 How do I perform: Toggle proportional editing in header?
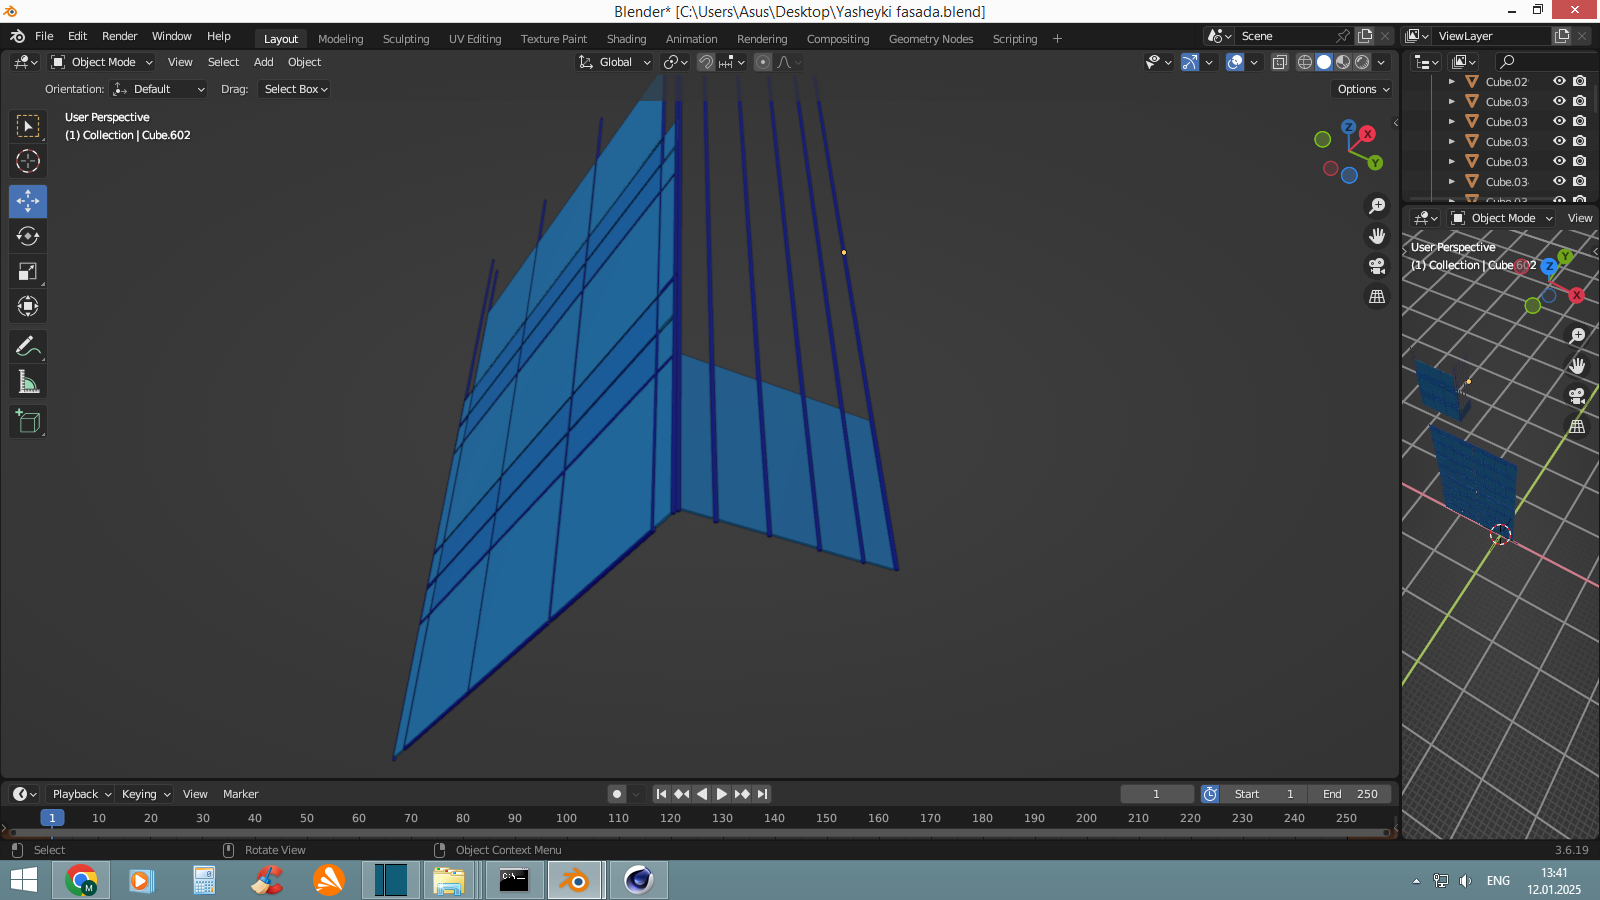click(x=763, y=62)
